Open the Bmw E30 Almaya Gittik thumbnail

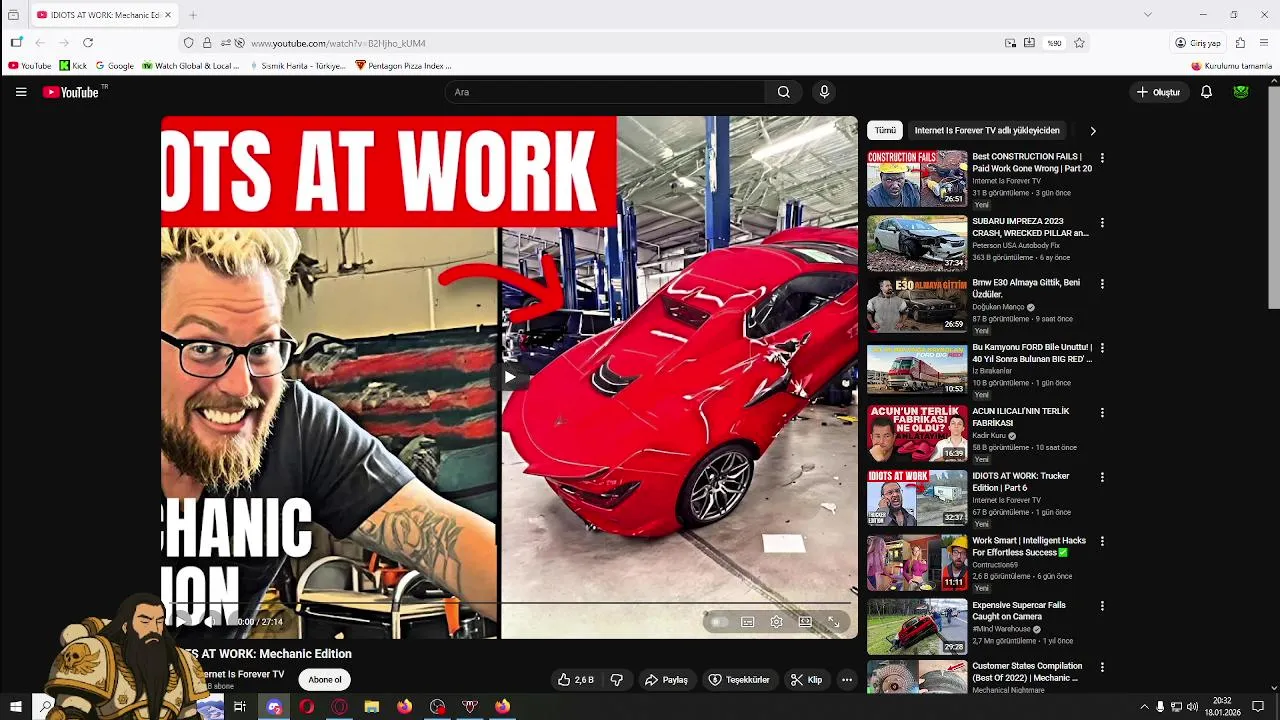(x=917, y=305)
